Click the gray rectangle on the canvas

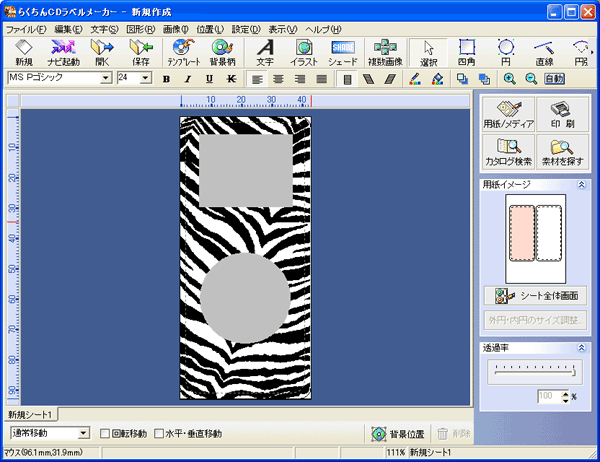pos(246,171)
